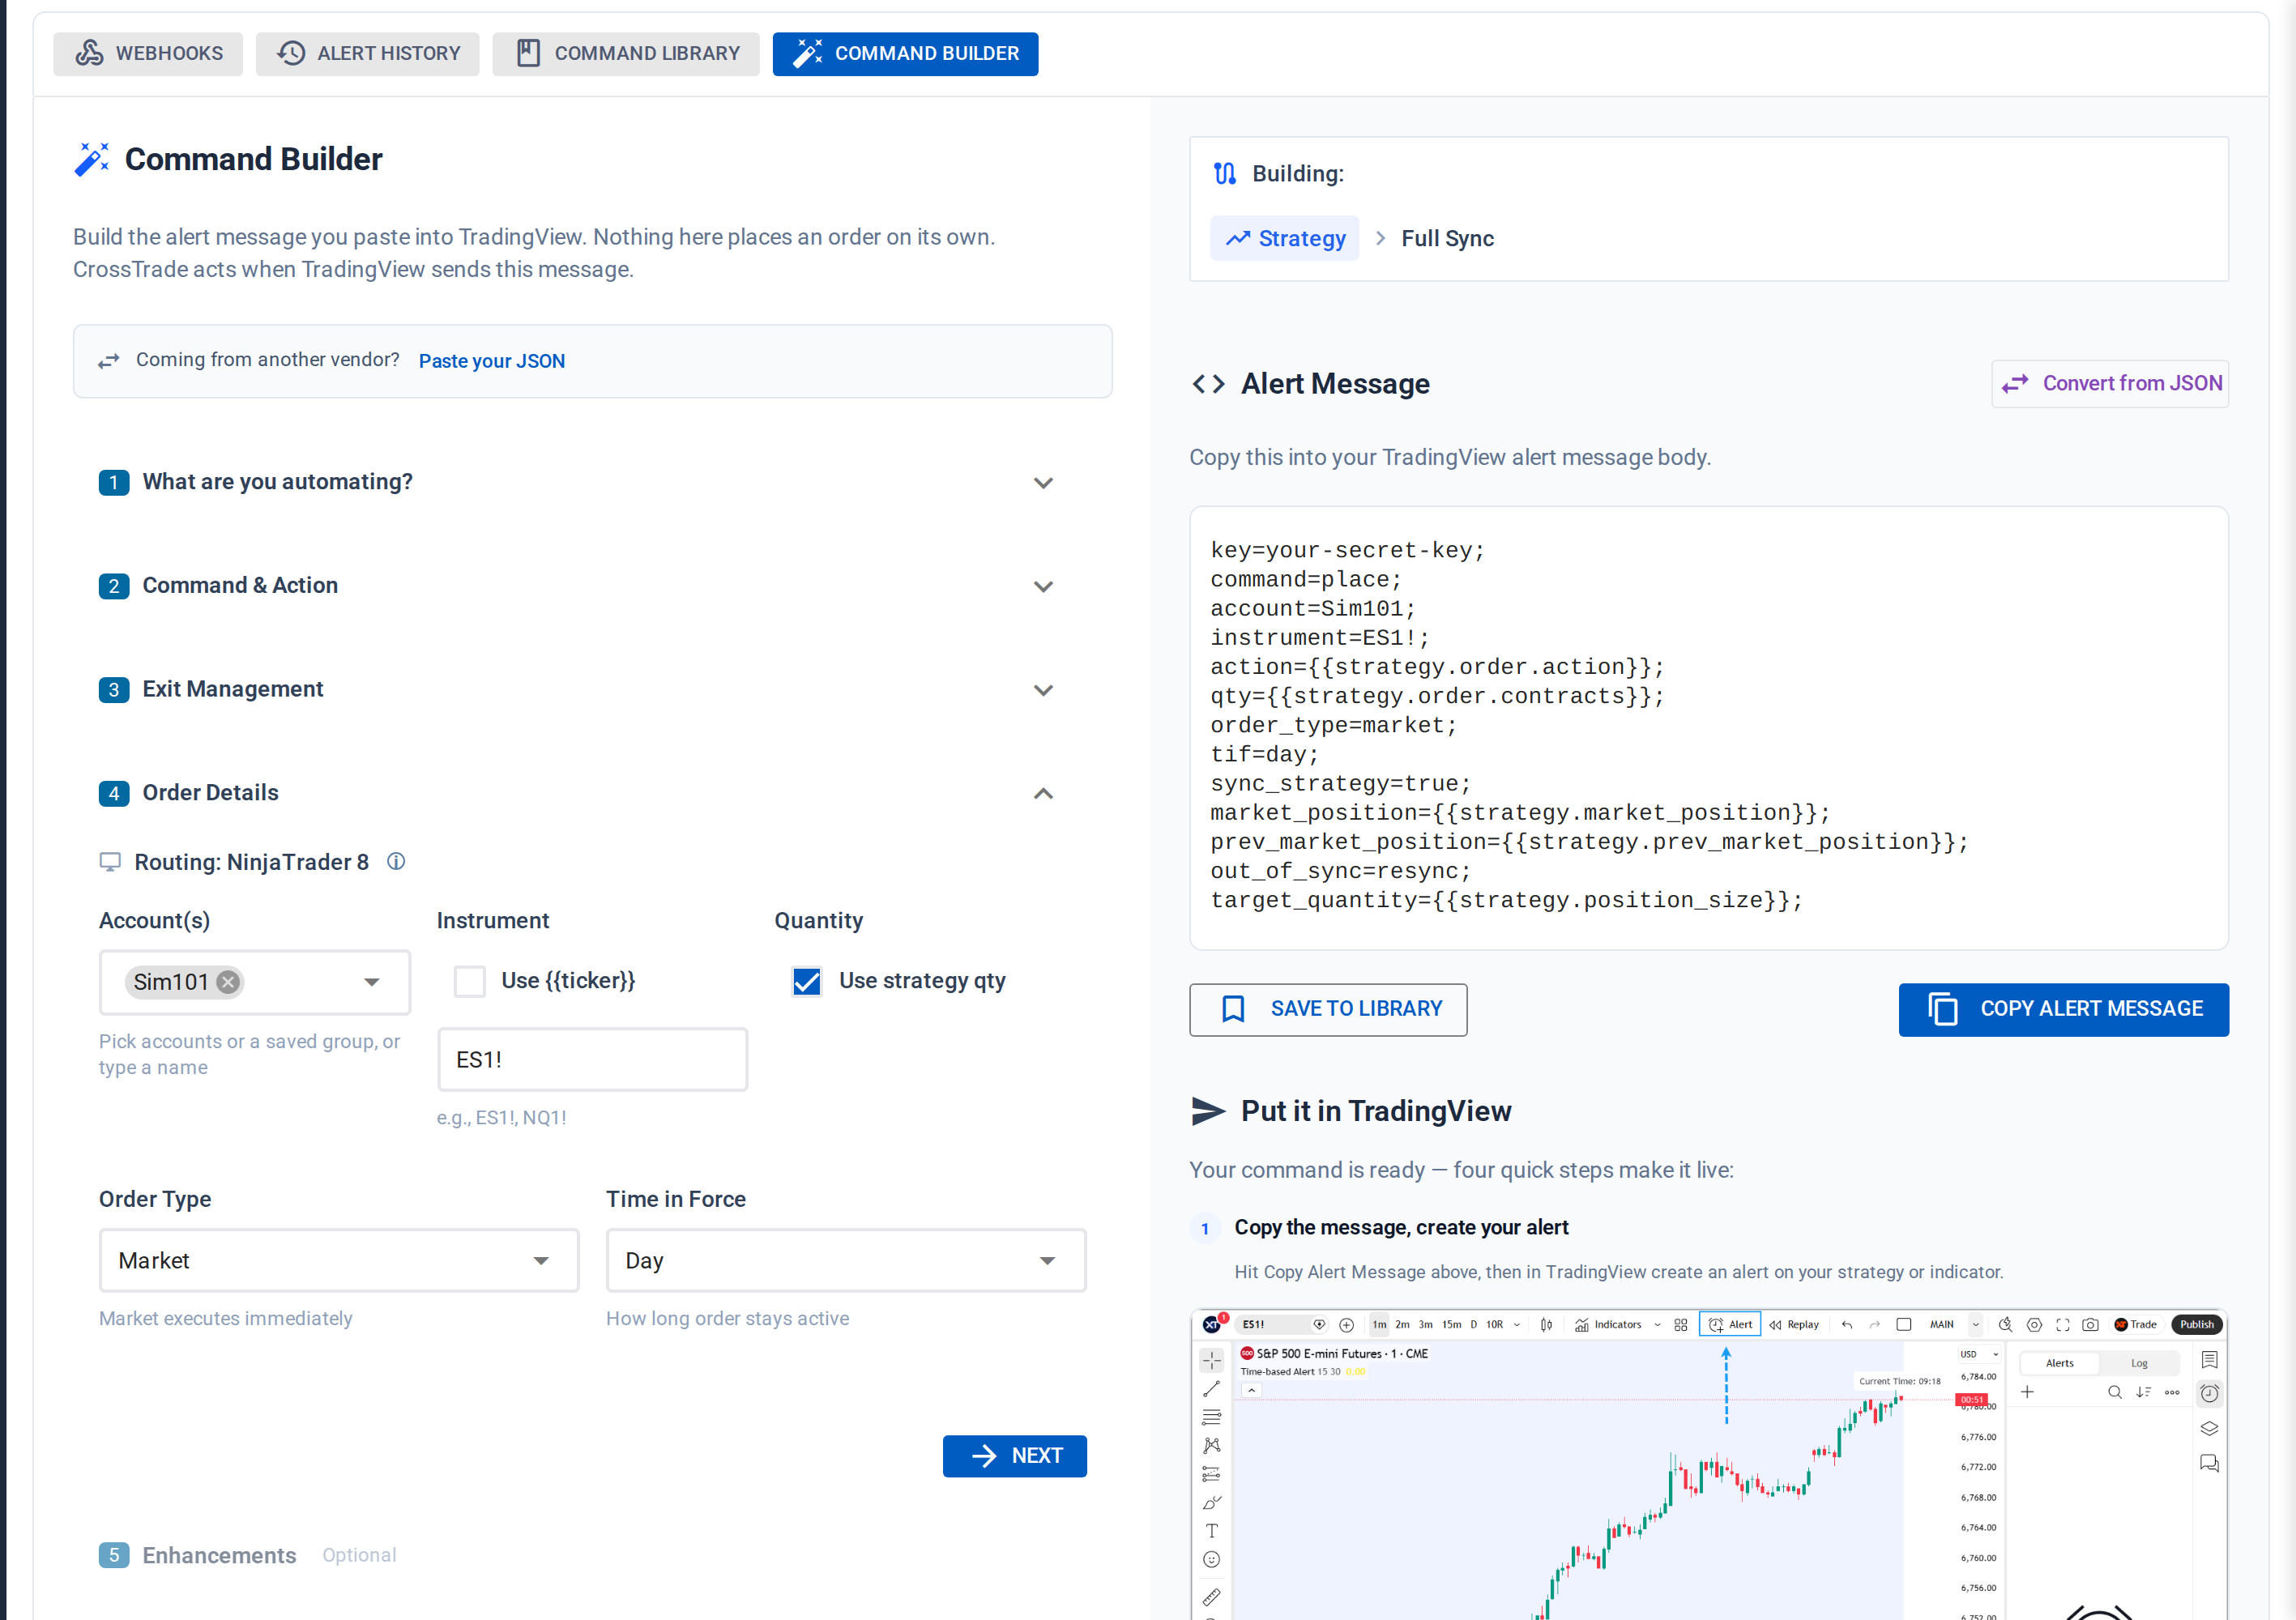
Task: Click the Alert icon in TradingView screenshot
Action: tap(1730, 1324)
